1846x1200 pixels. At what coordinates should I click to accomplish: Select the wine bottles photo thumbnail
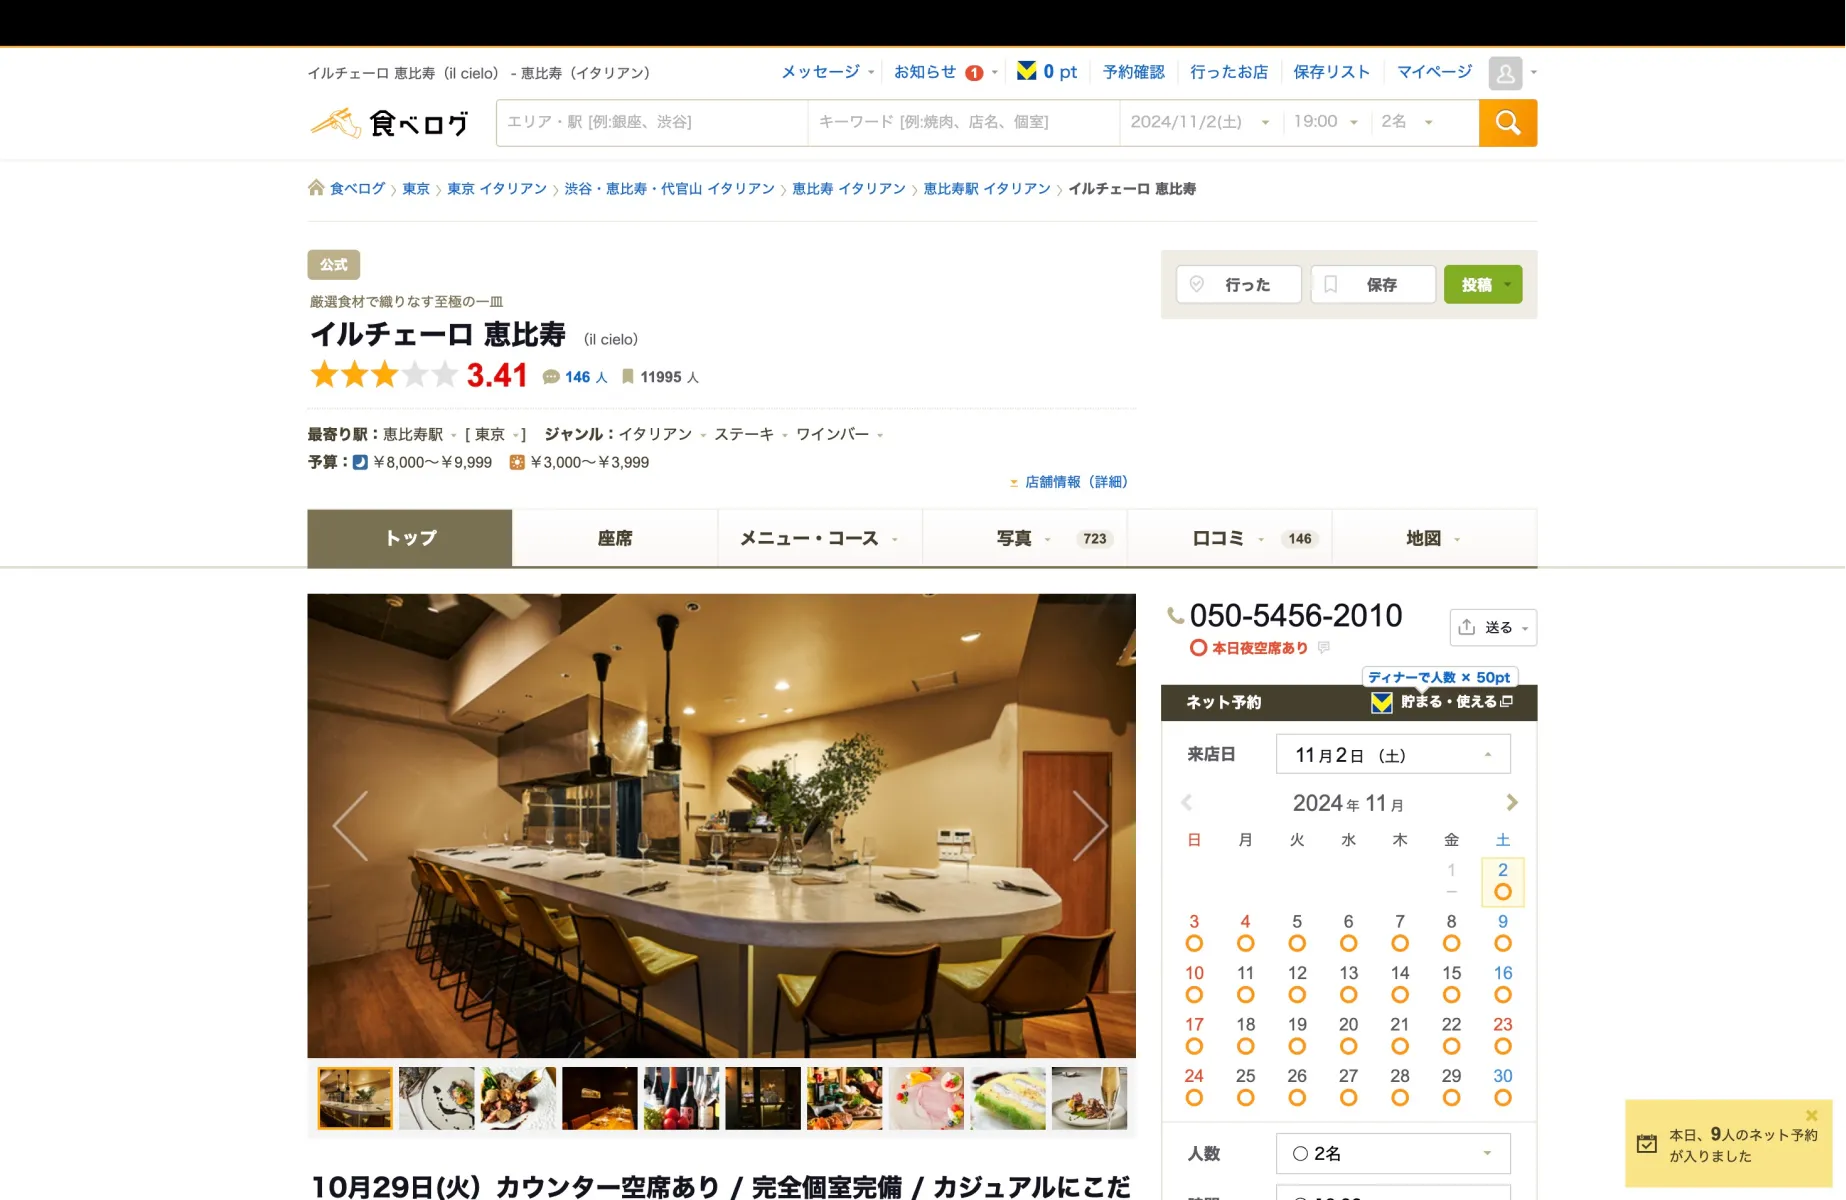[681, 1098]
